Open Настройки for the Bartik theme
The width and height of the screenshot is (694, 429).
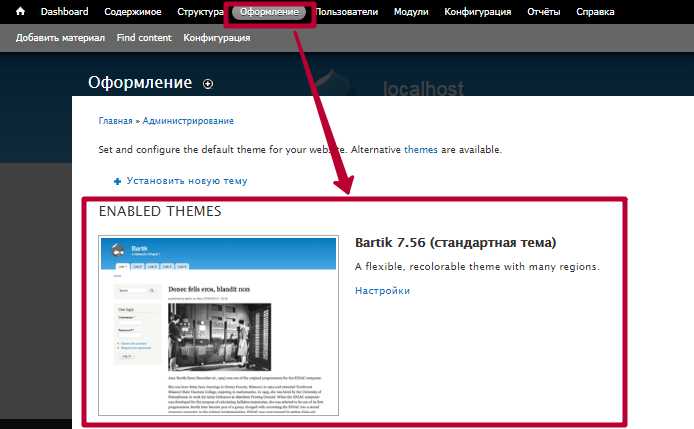point(382,290)
